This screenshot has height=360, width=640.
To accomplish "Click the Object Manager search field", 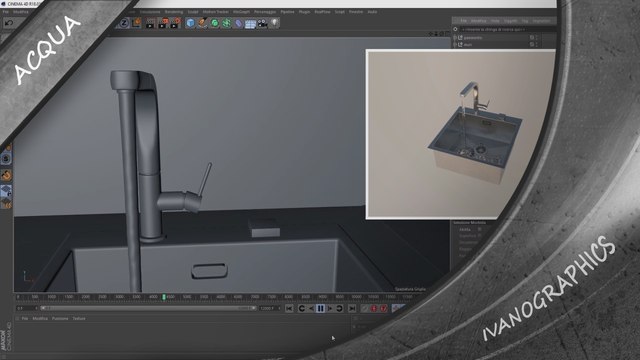I will coord(507,29).
